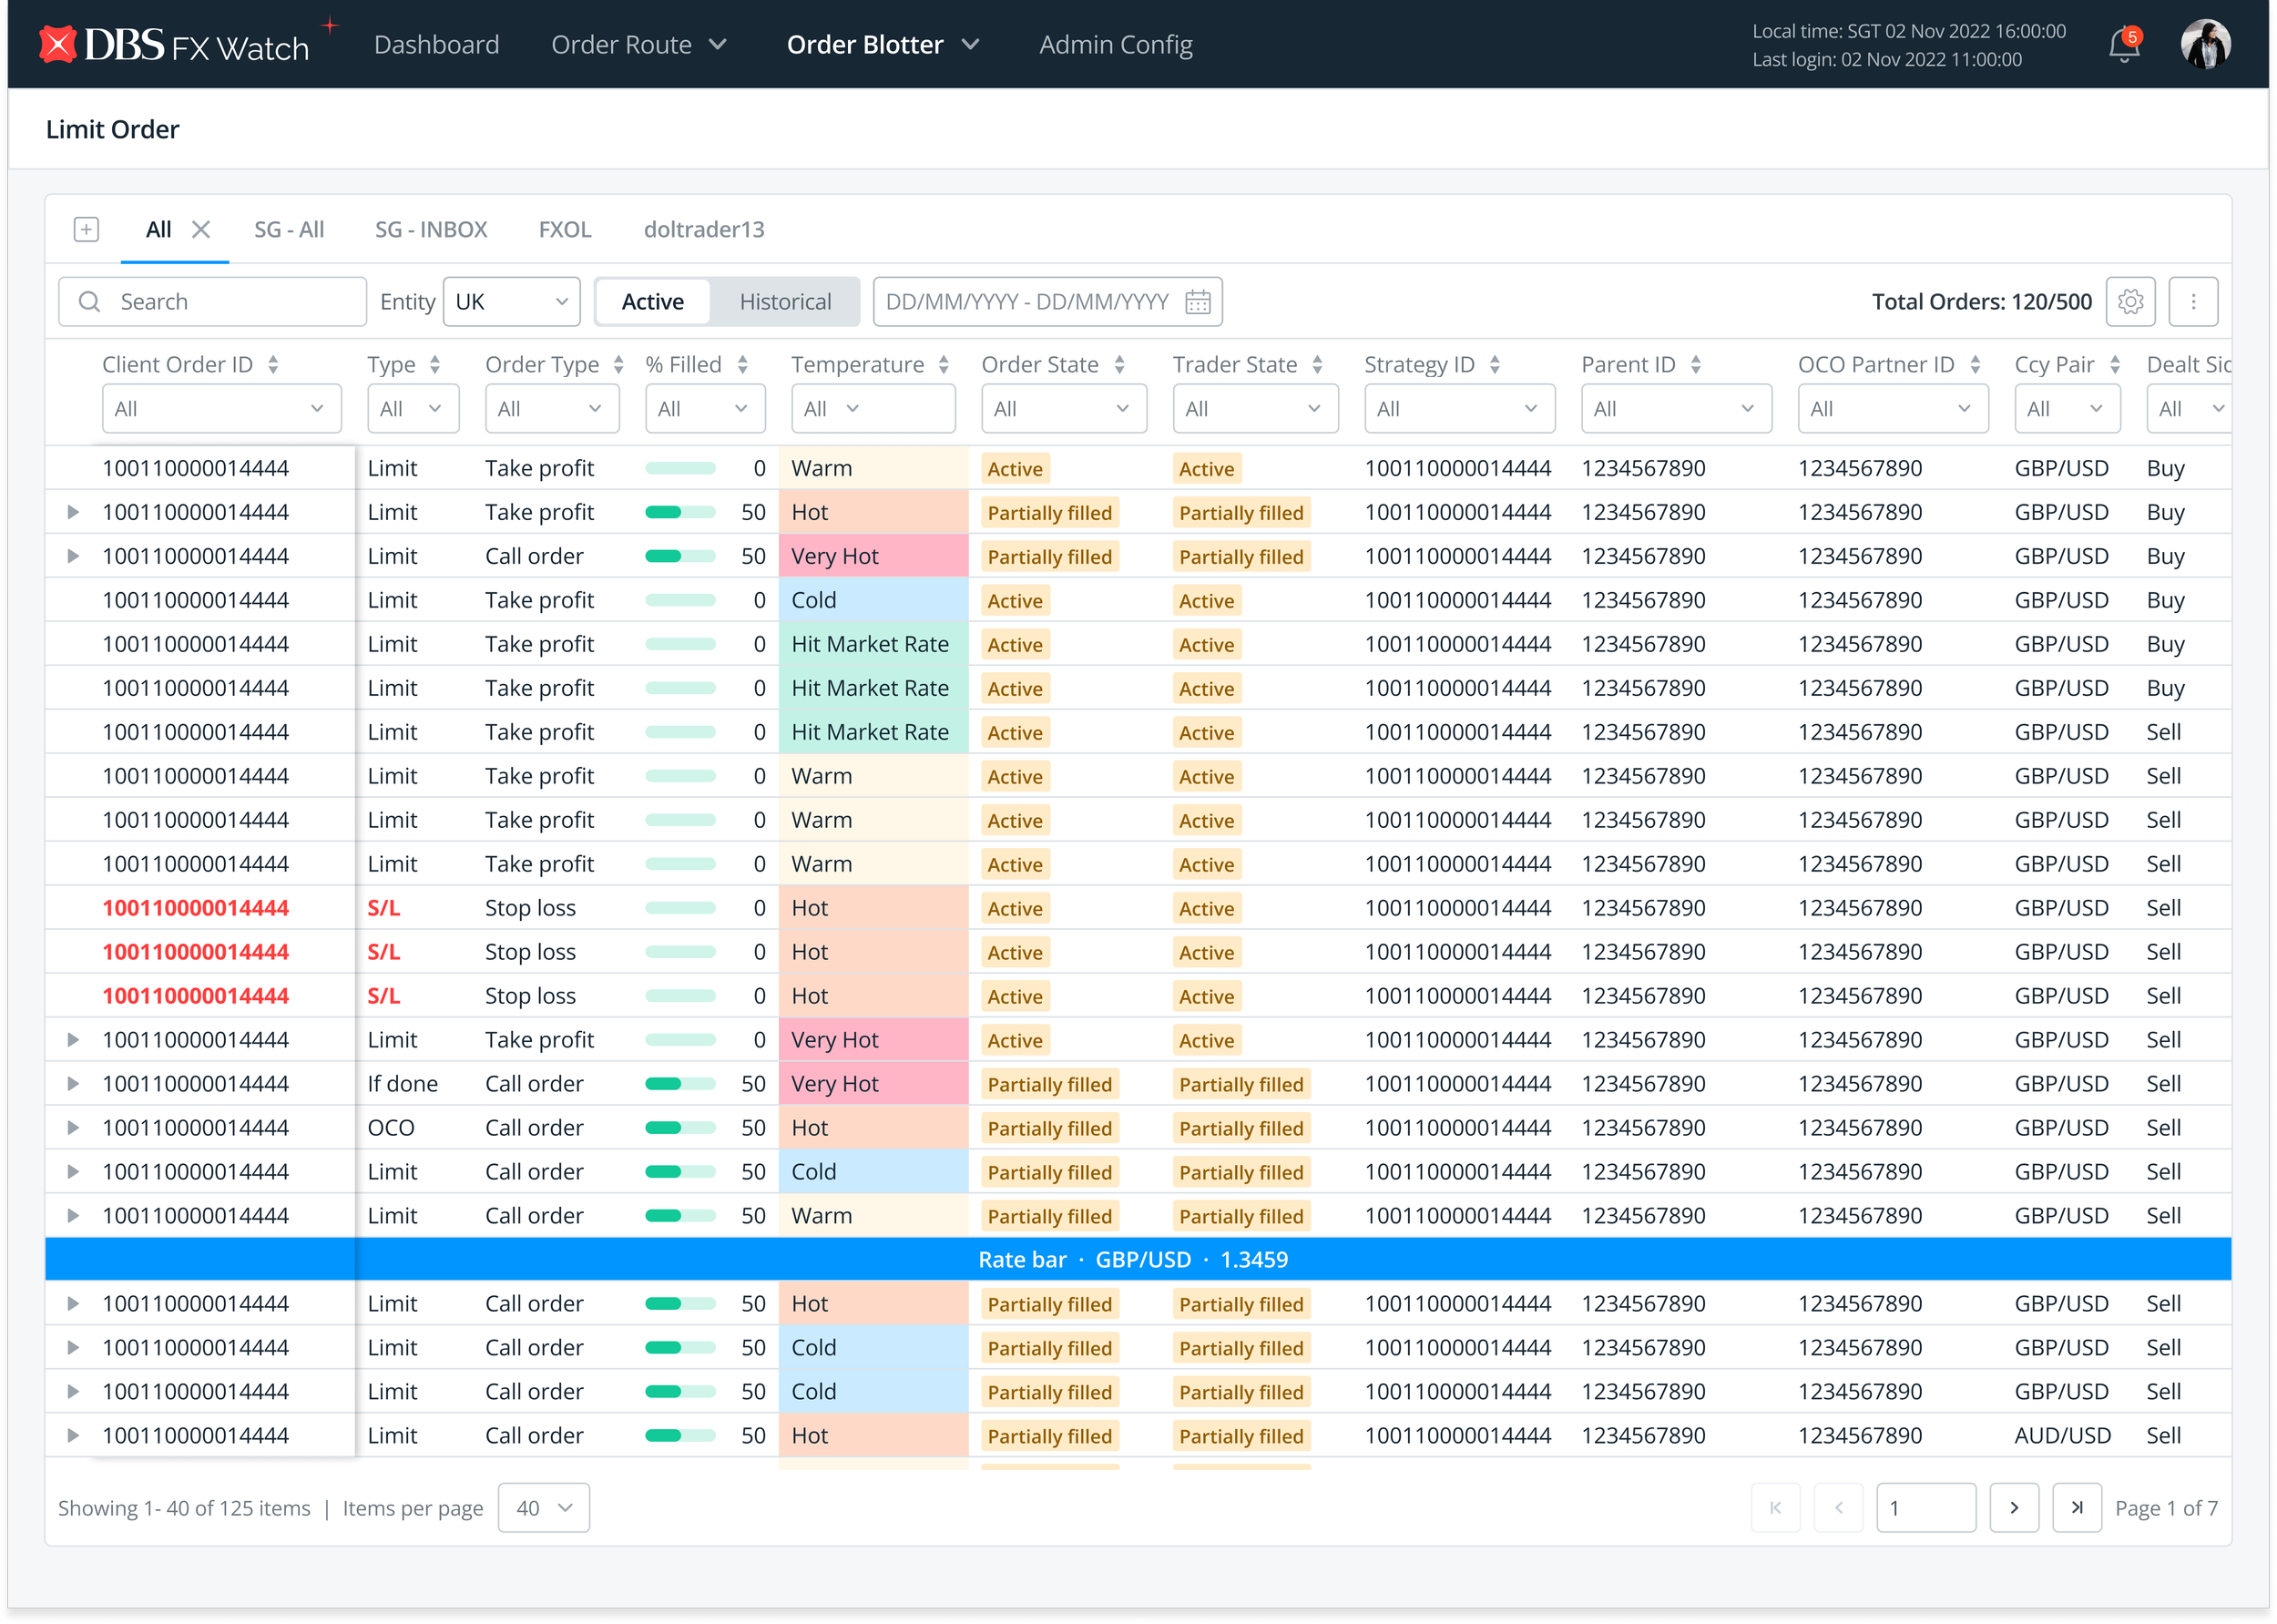Open Admin Config page
This screenshot has height=1624, width=2277.
point(1115,45)
